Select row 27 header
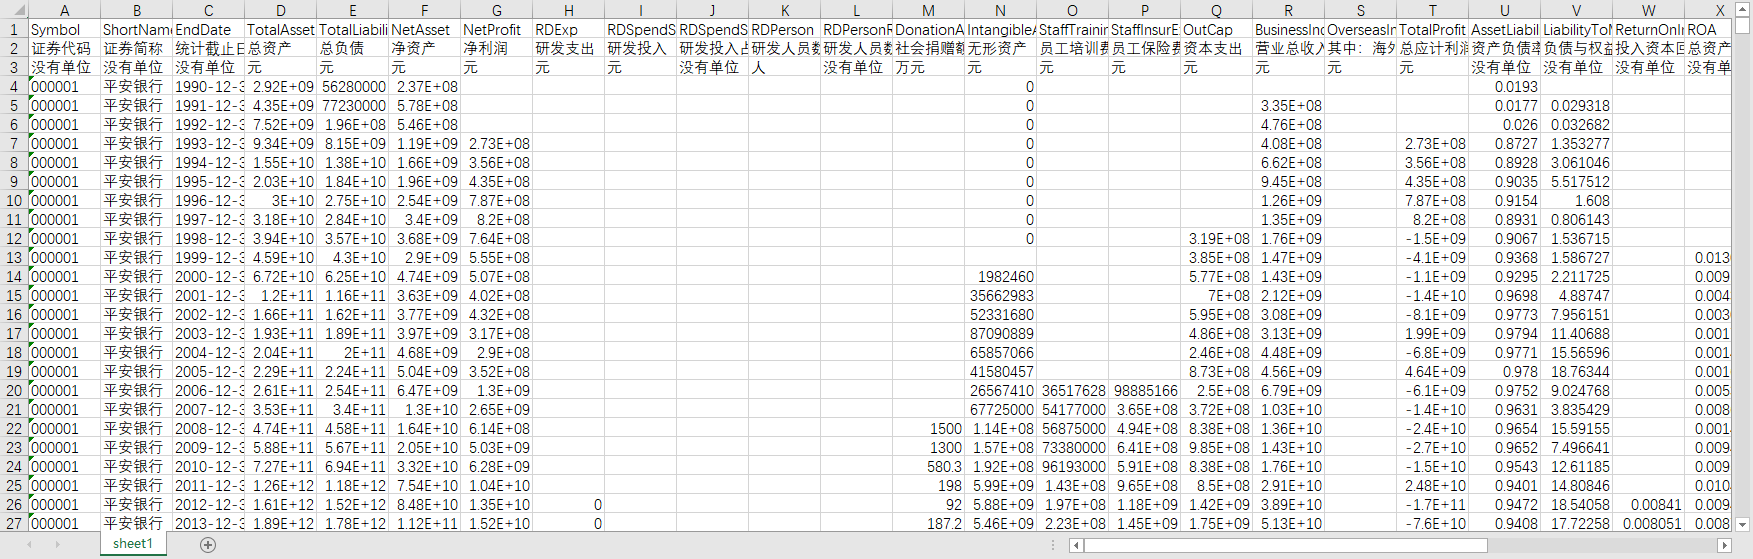Viewport: 1753px width, 559px height. (14, 524)
